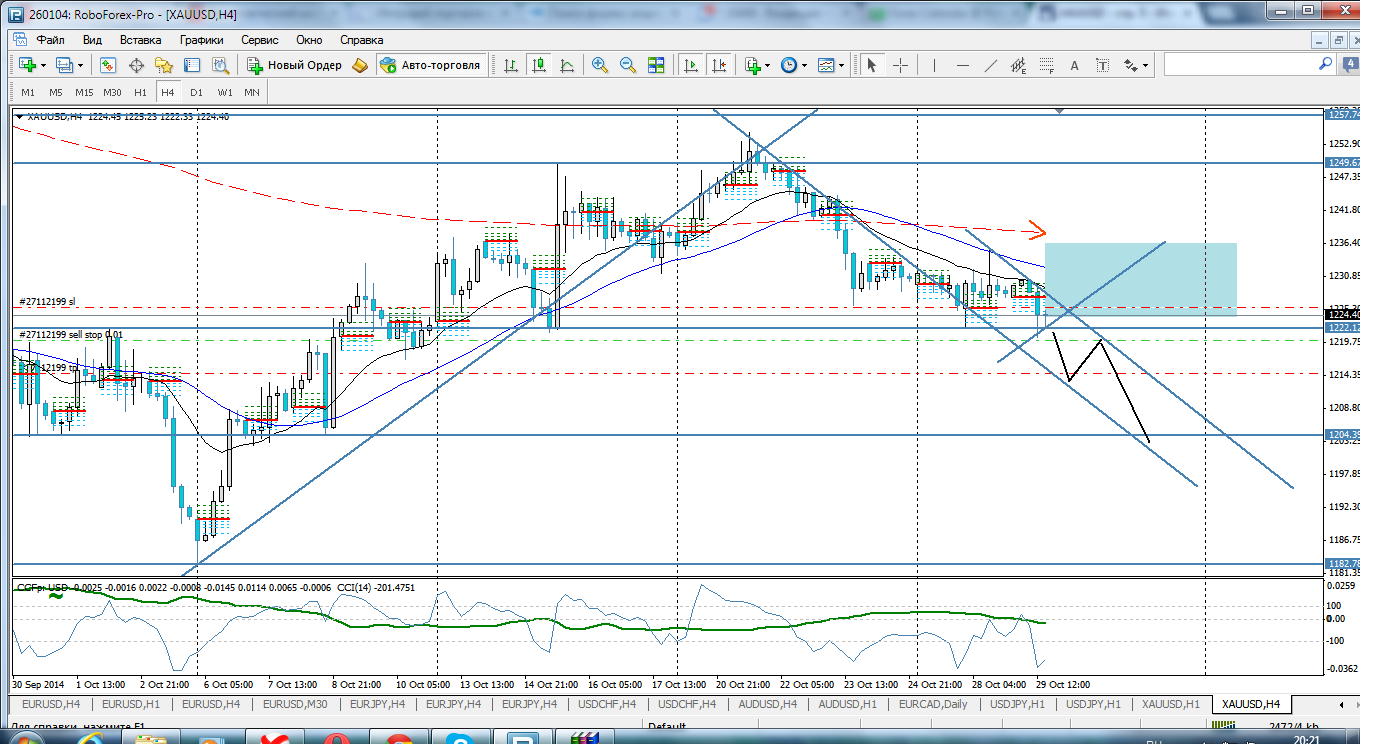Screen dimensions: 1376x744
Task: Expand the Profiles dropdown arrow
Action: pos(81,65)
